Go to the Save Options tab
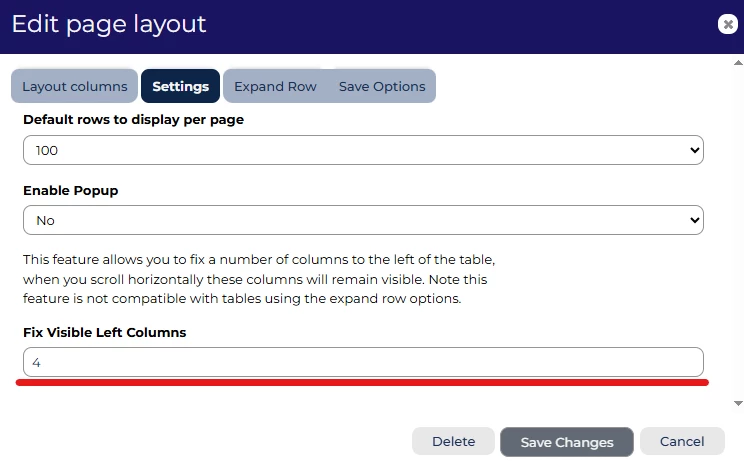Screen dimensions: 744x462 (x=382, y=86)
